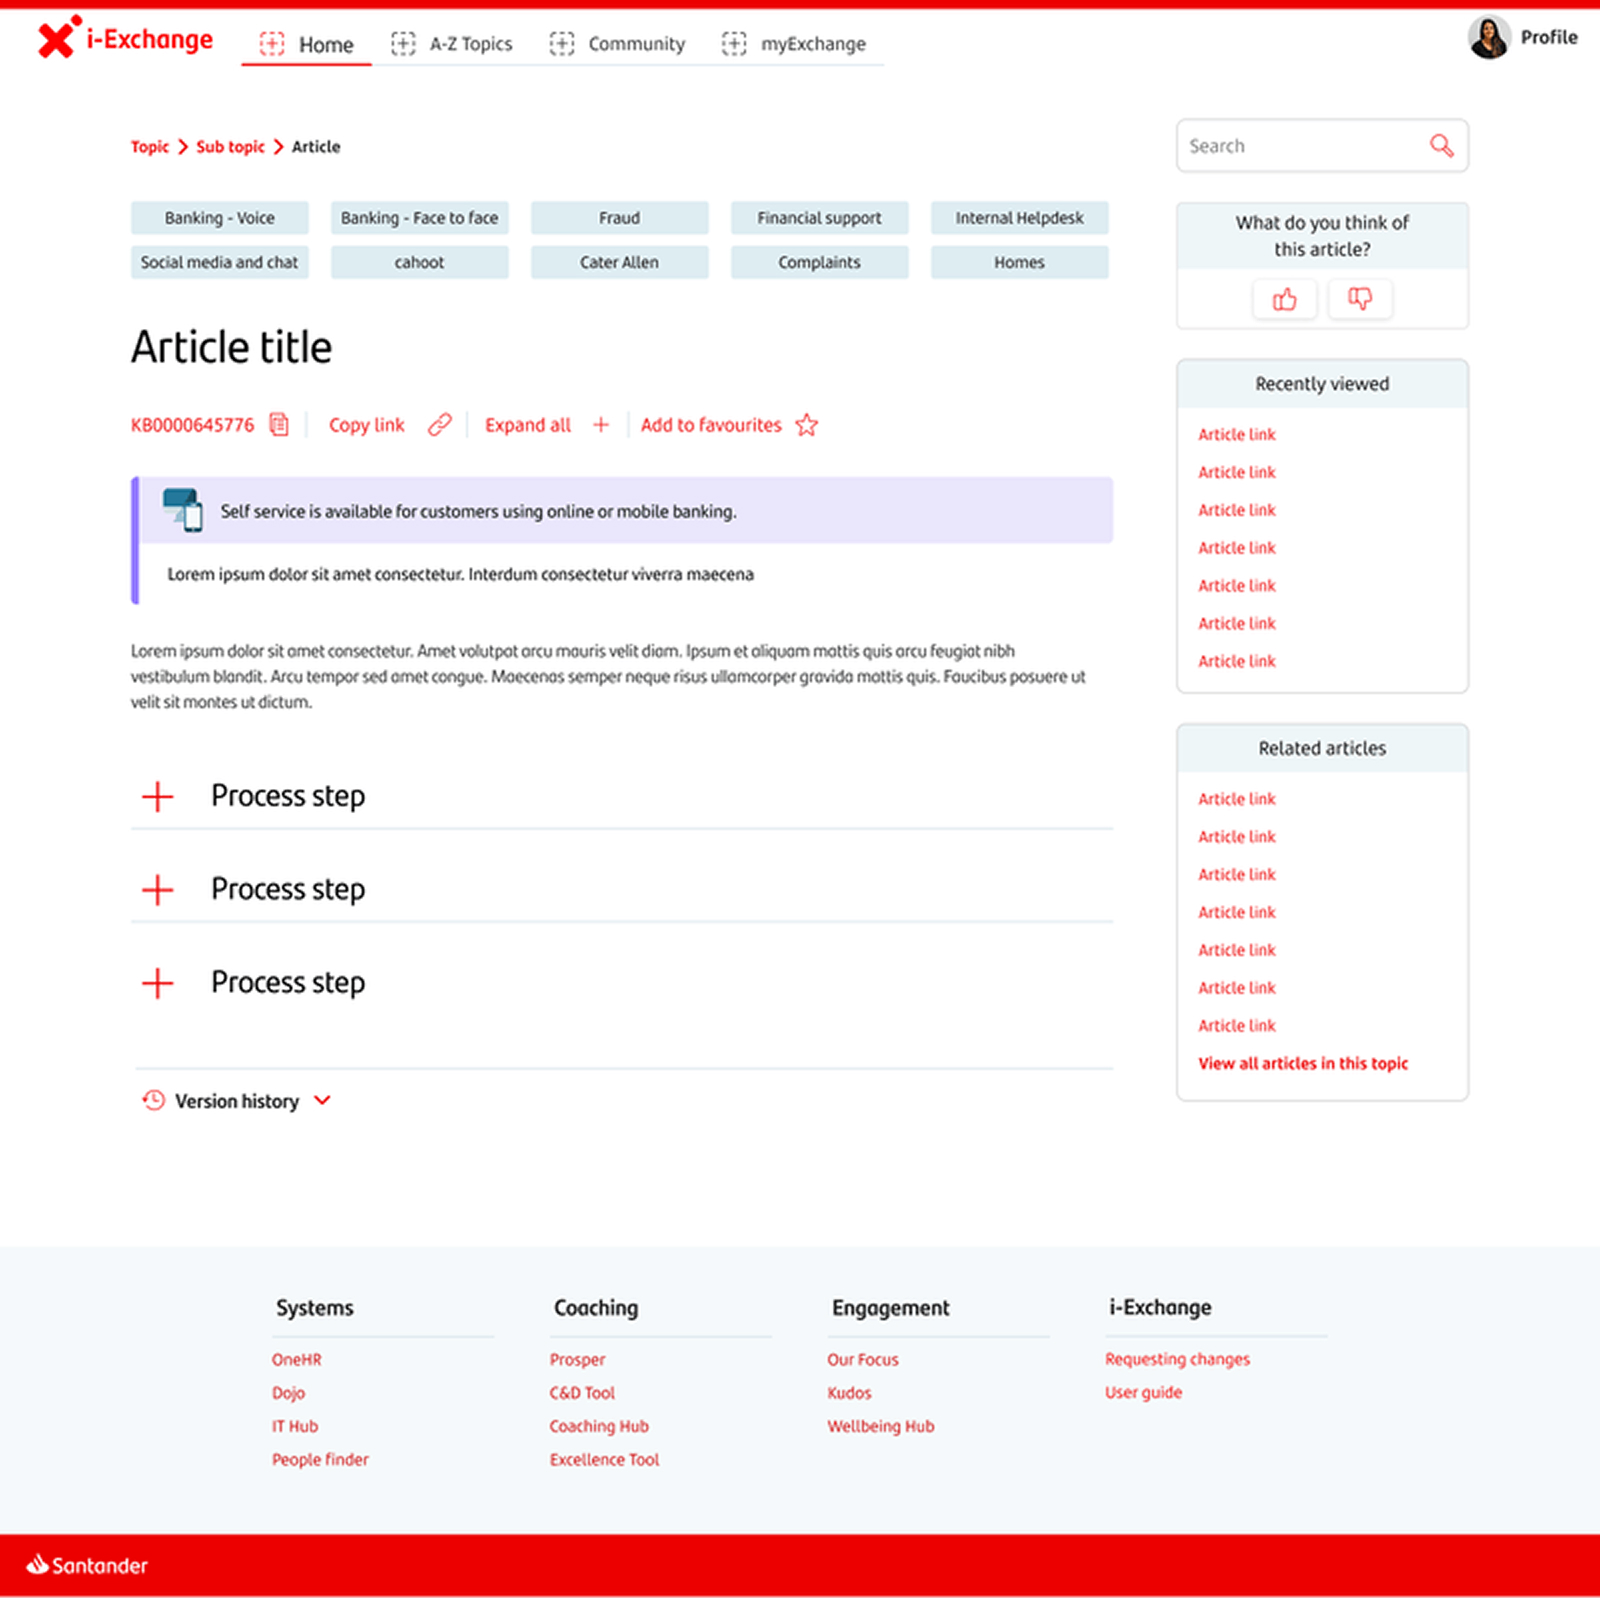Click View all articles in this topic

tap(1303, 1064)
